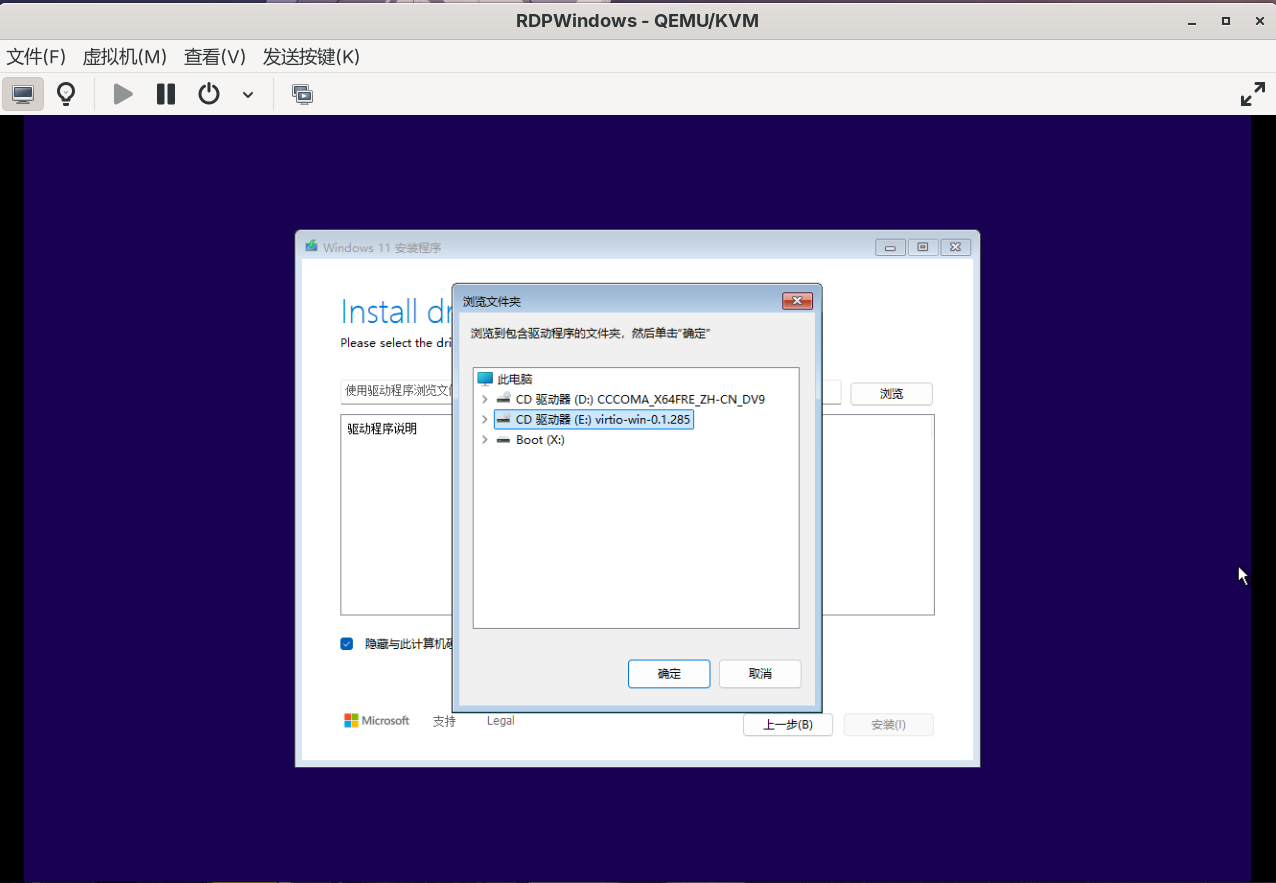Pause the virtual machine

[x=166, y=94]
